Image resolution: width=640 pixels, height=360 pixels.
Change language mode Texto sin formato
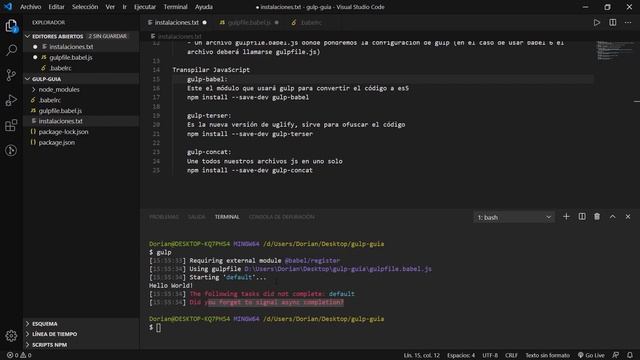[x=547, y=355]
